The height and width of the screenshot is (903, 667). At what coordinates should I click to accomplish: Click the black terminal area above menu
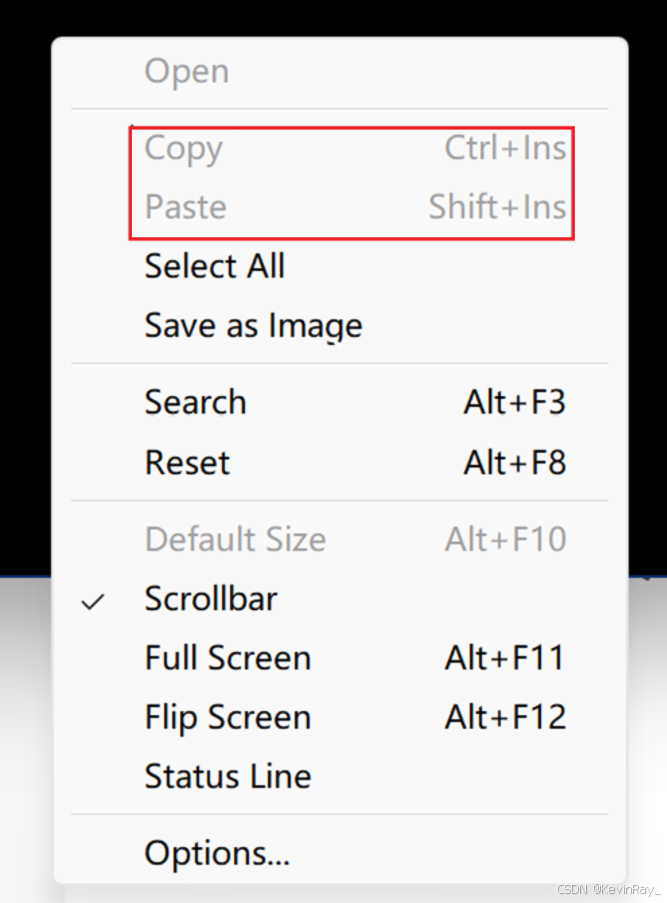tap(334, 17)
